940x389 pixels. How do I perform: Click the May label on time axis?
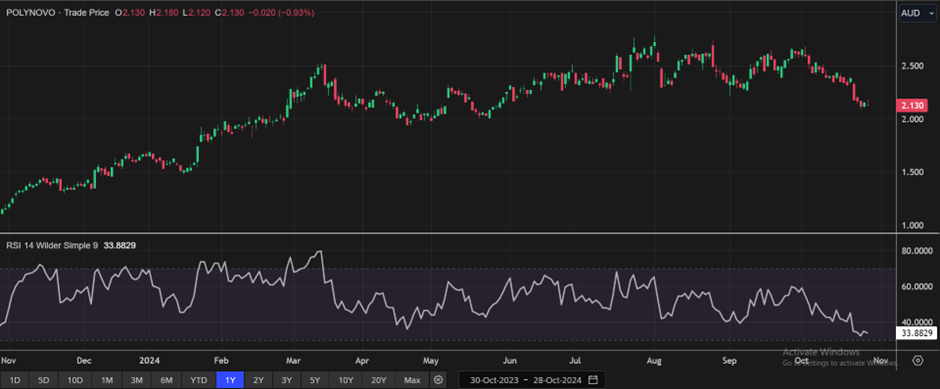(431, 361)
